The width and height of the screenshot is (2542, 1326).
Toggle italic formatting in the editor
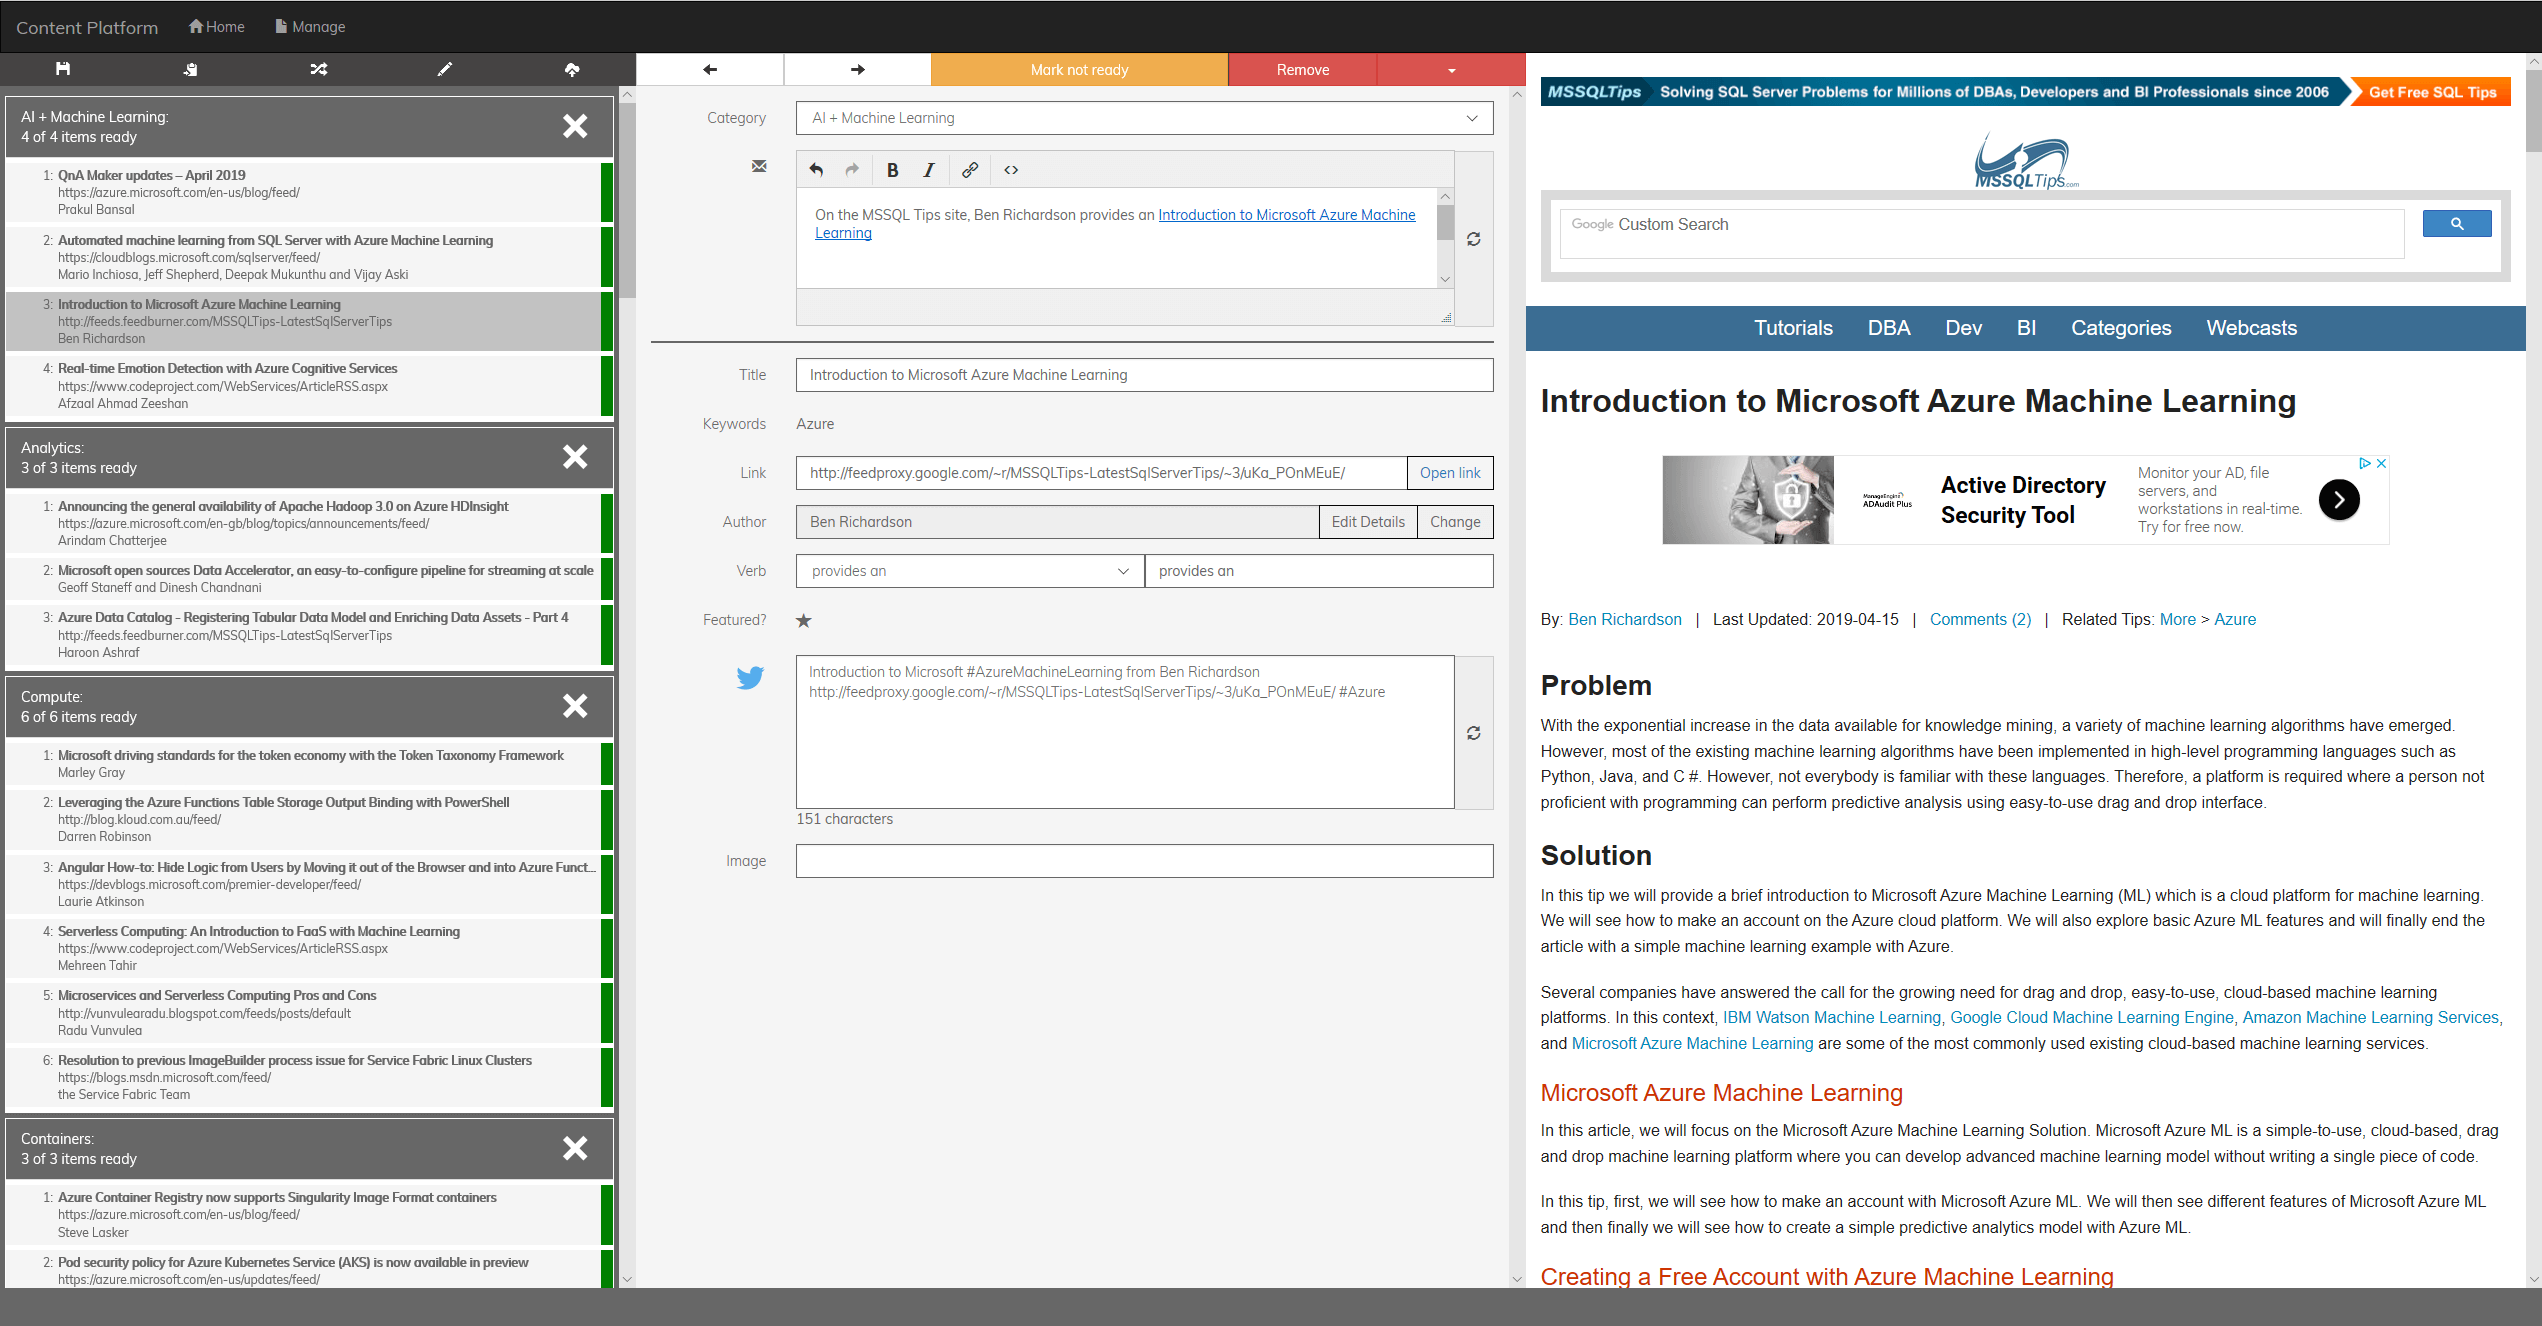click(x=929, y=170)
